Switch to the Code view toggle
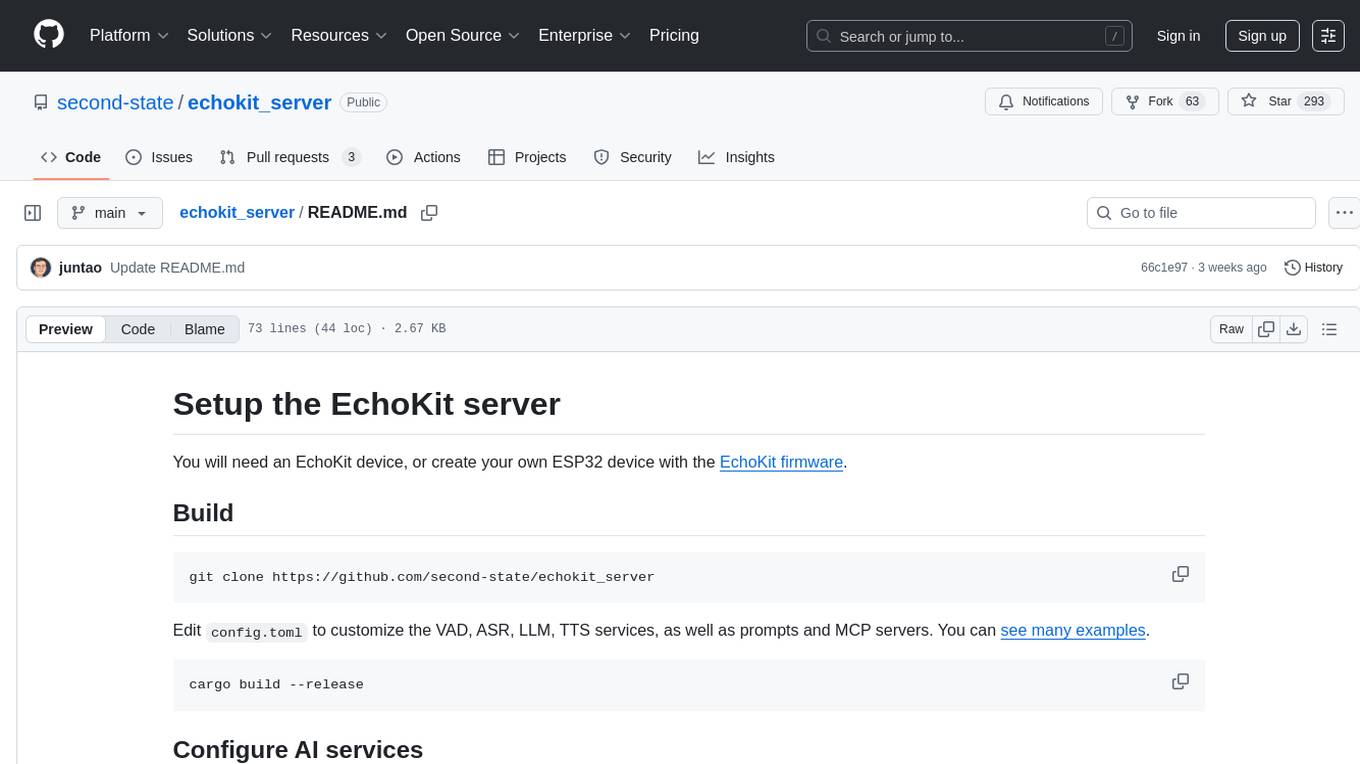This screenshot has width=1360, height=764. pyautogui.click(x=138, y=329)
